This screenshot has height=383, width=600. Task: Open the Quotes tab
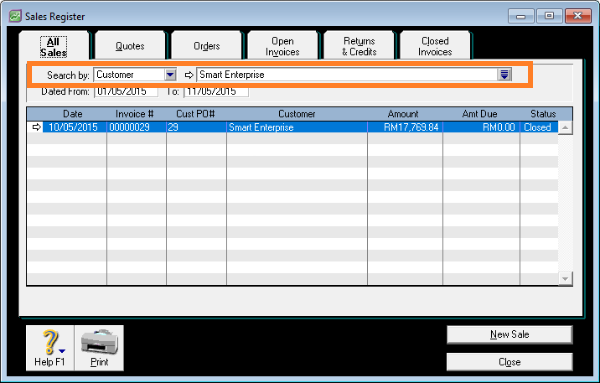click(x=130, y=46)
